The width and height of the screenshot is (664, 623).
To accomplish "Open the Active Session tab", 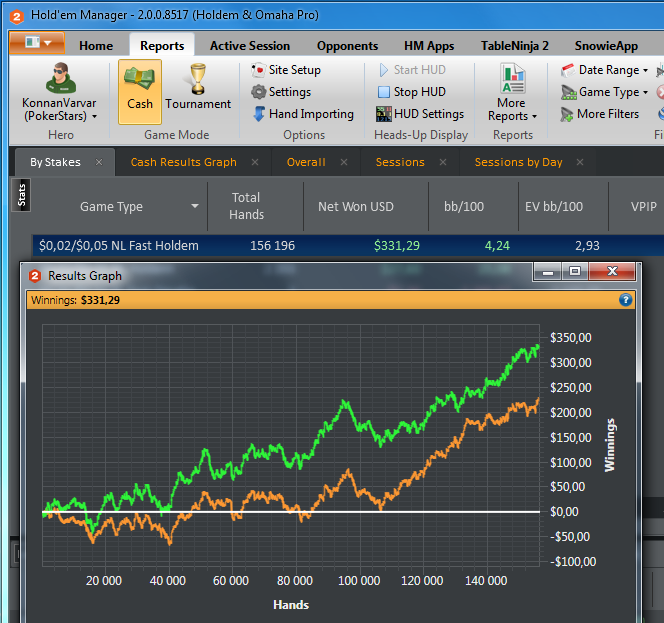I will pos(250,46).
